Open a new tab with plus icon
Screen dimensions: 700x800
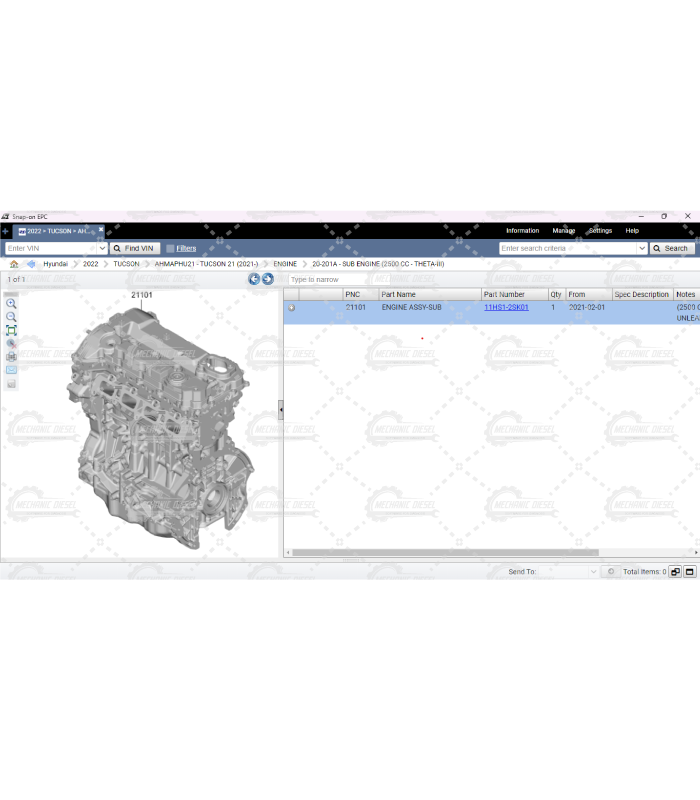click(x=6, y=231)
